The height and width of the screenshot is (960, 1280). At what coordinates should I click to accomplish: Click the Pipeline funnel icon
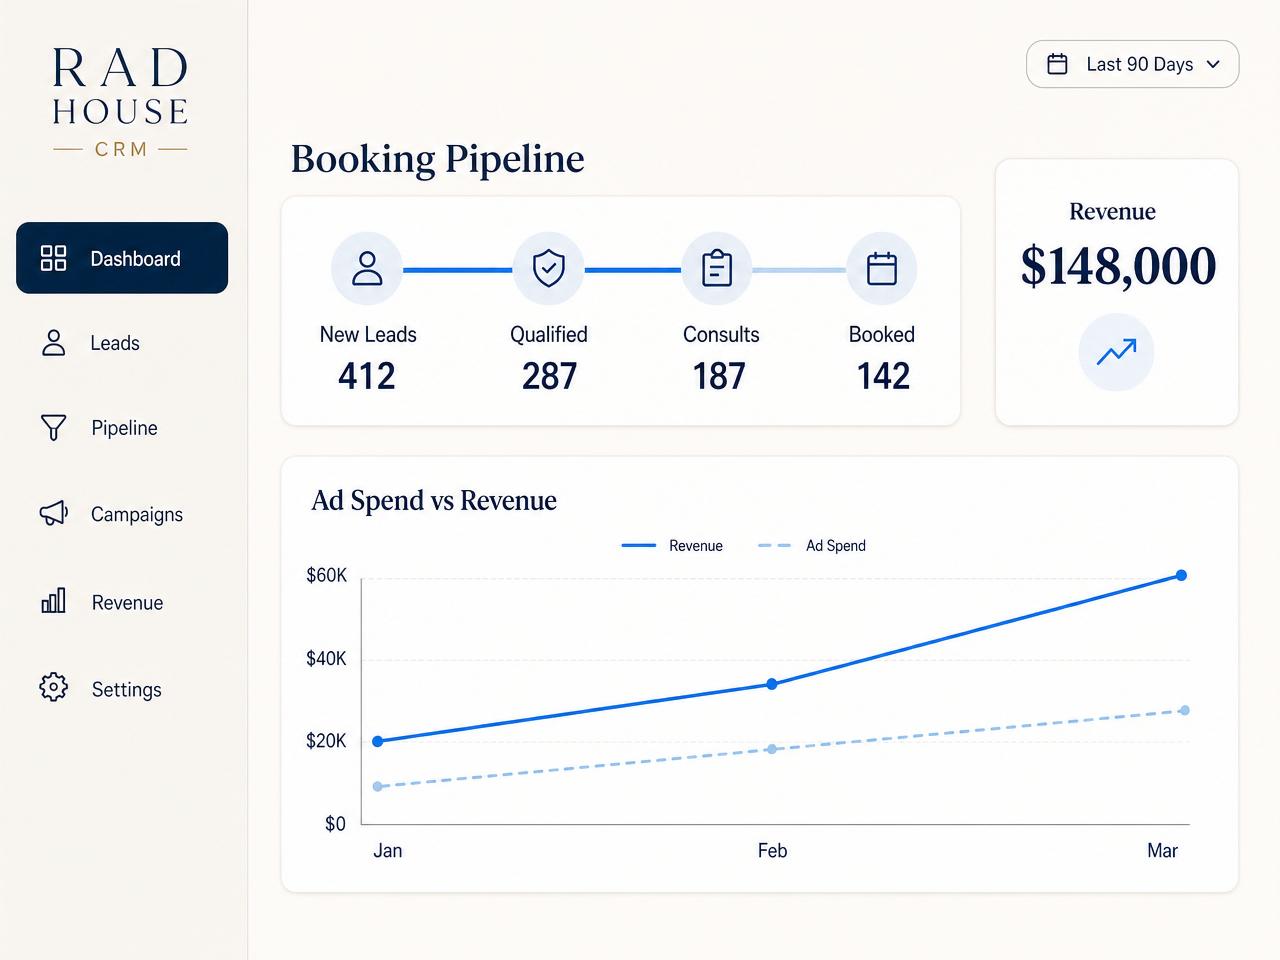tap(53, 428)
